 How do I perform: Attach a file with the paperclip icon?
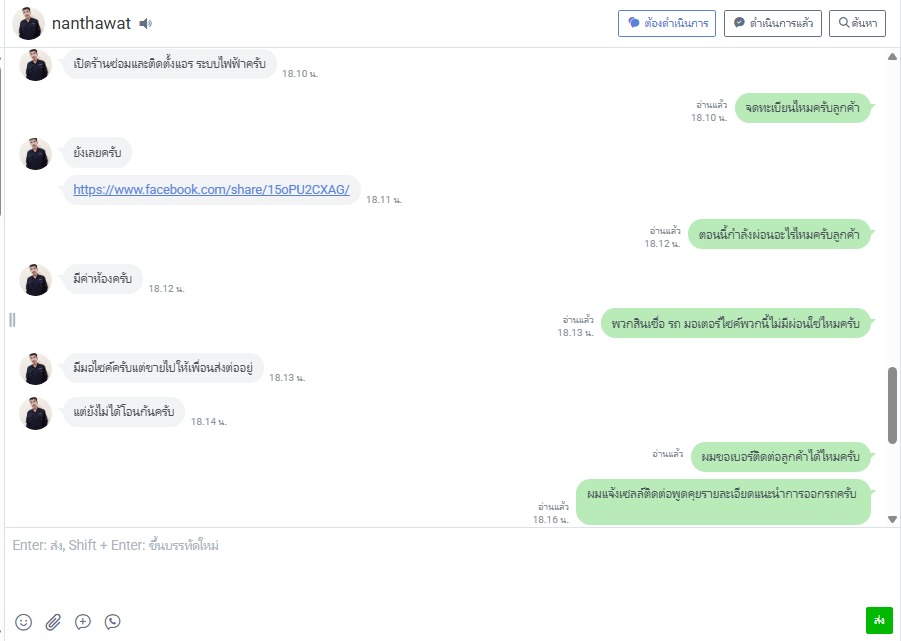click(53, 621)
